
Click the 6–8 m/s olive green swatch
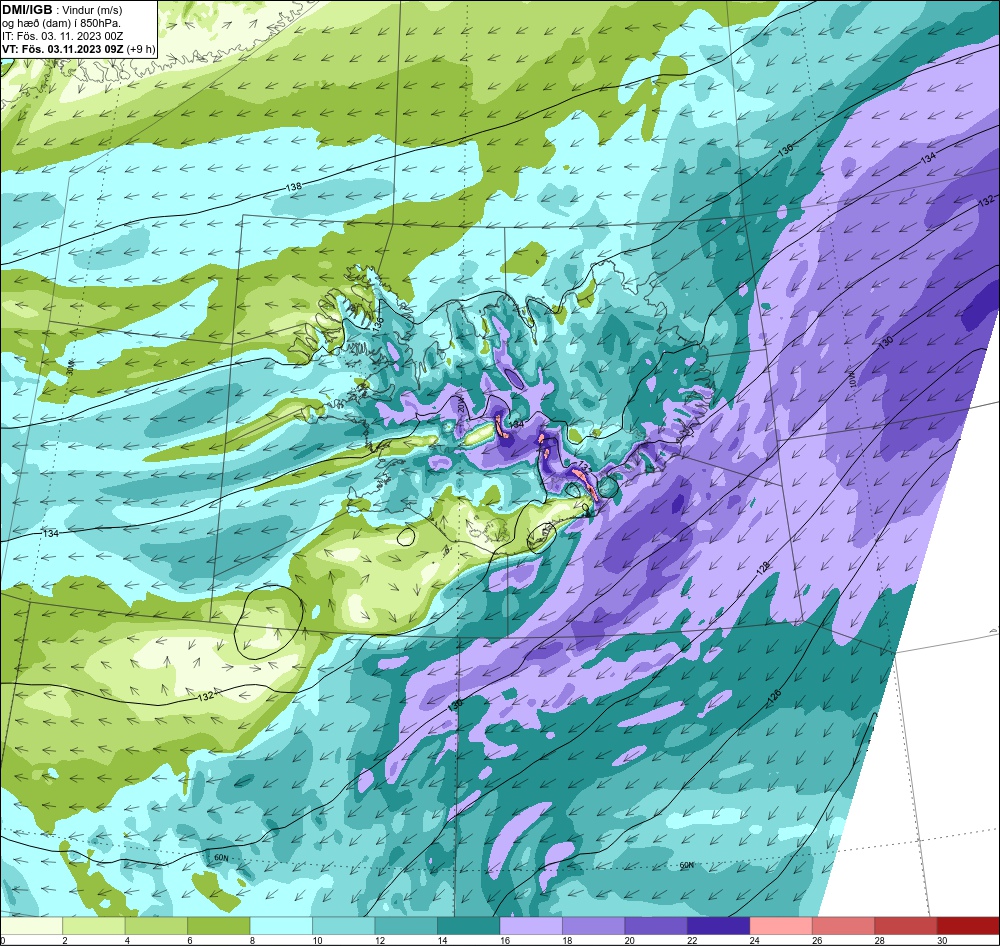coord(219,926)
